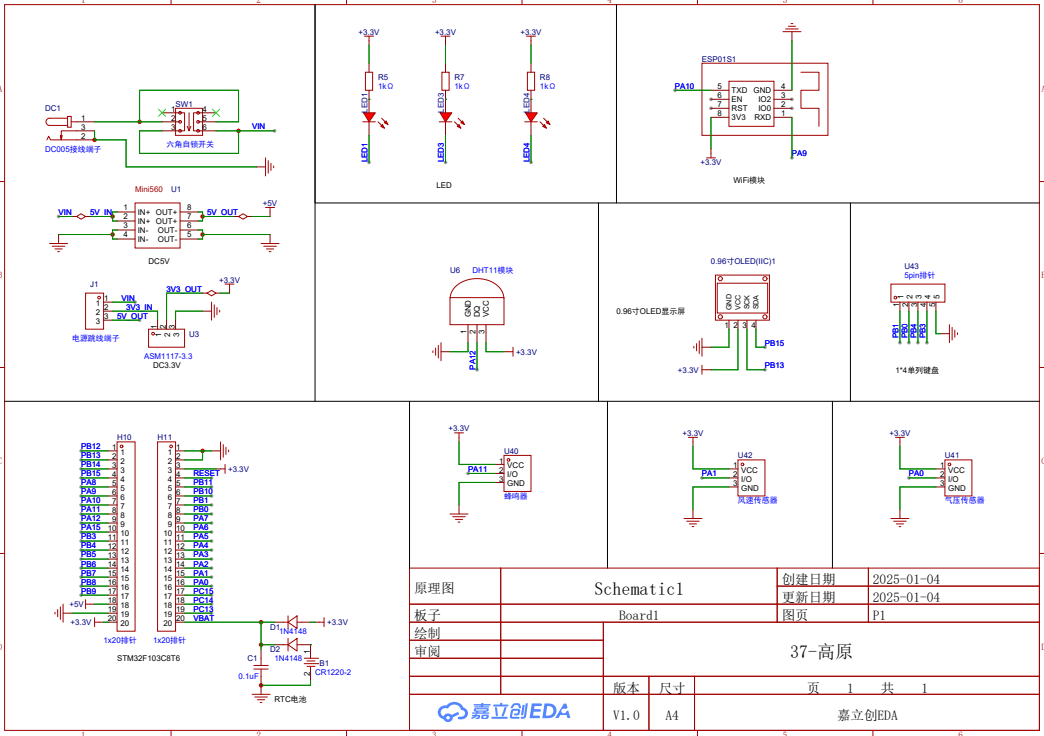Click the ground symbol above ESP01S1

[792, 28]
